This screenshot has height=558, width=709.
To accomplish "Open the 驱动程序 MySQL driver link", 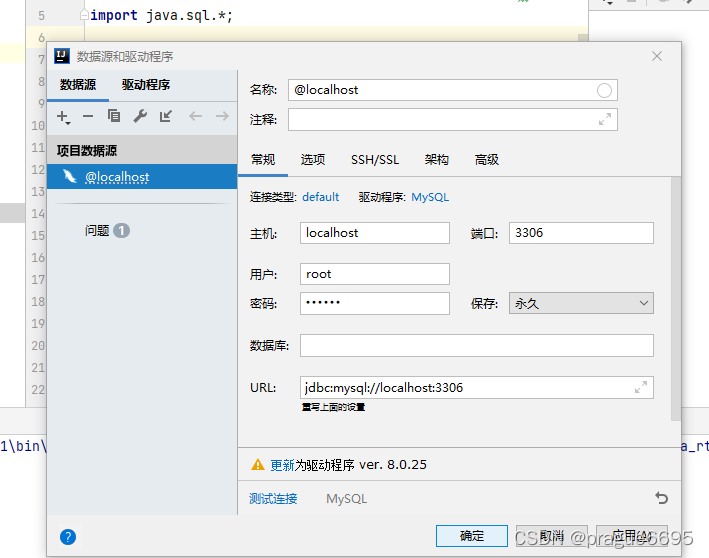I will [x=430, y=197].
